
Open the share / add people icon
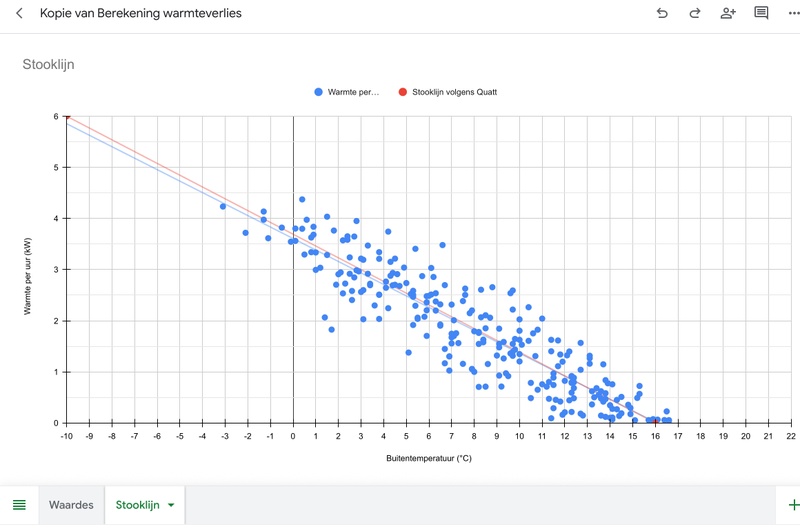click(728, 14)
